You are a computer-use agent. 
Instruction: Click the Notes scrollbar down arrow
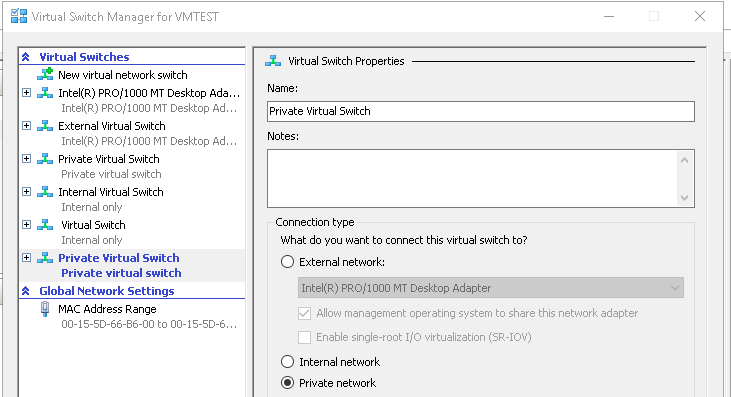(684, 198)
